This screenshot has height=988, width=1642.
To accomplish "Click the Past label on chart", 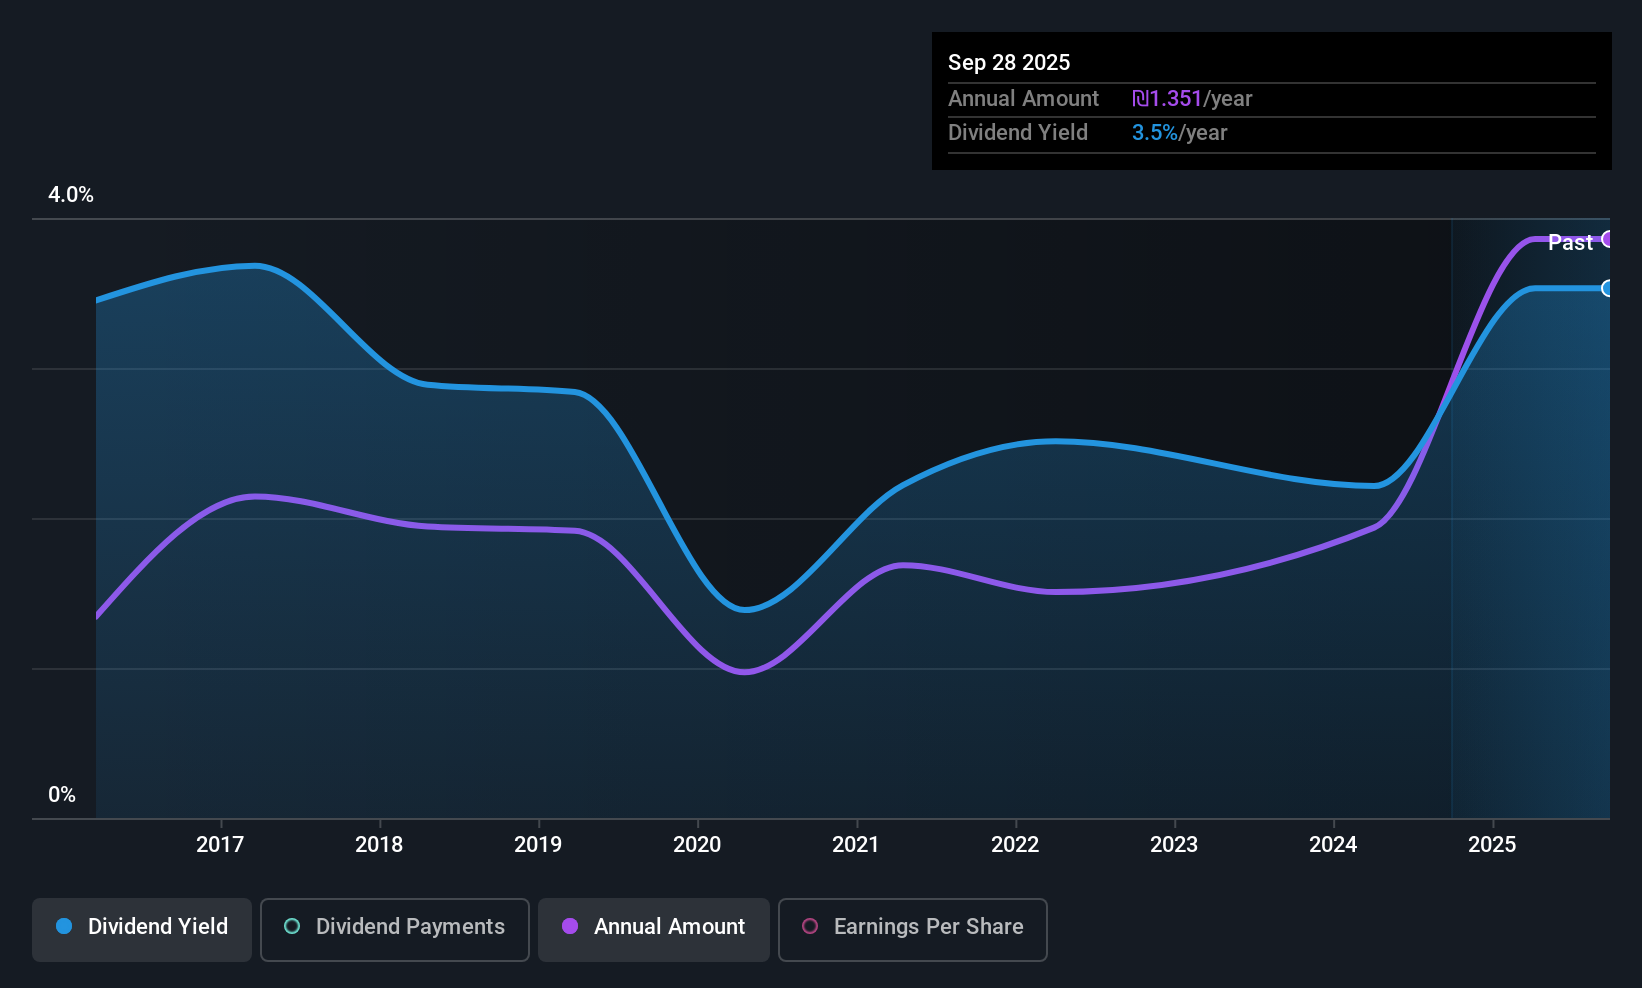I will pyautogui.click(x=1570, y=242).
